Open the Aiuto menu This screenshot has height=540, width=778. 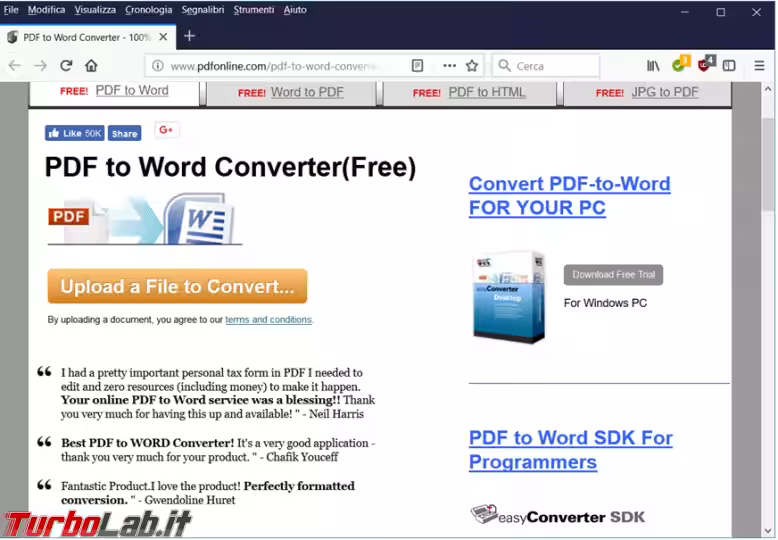(x=295, y=10)
